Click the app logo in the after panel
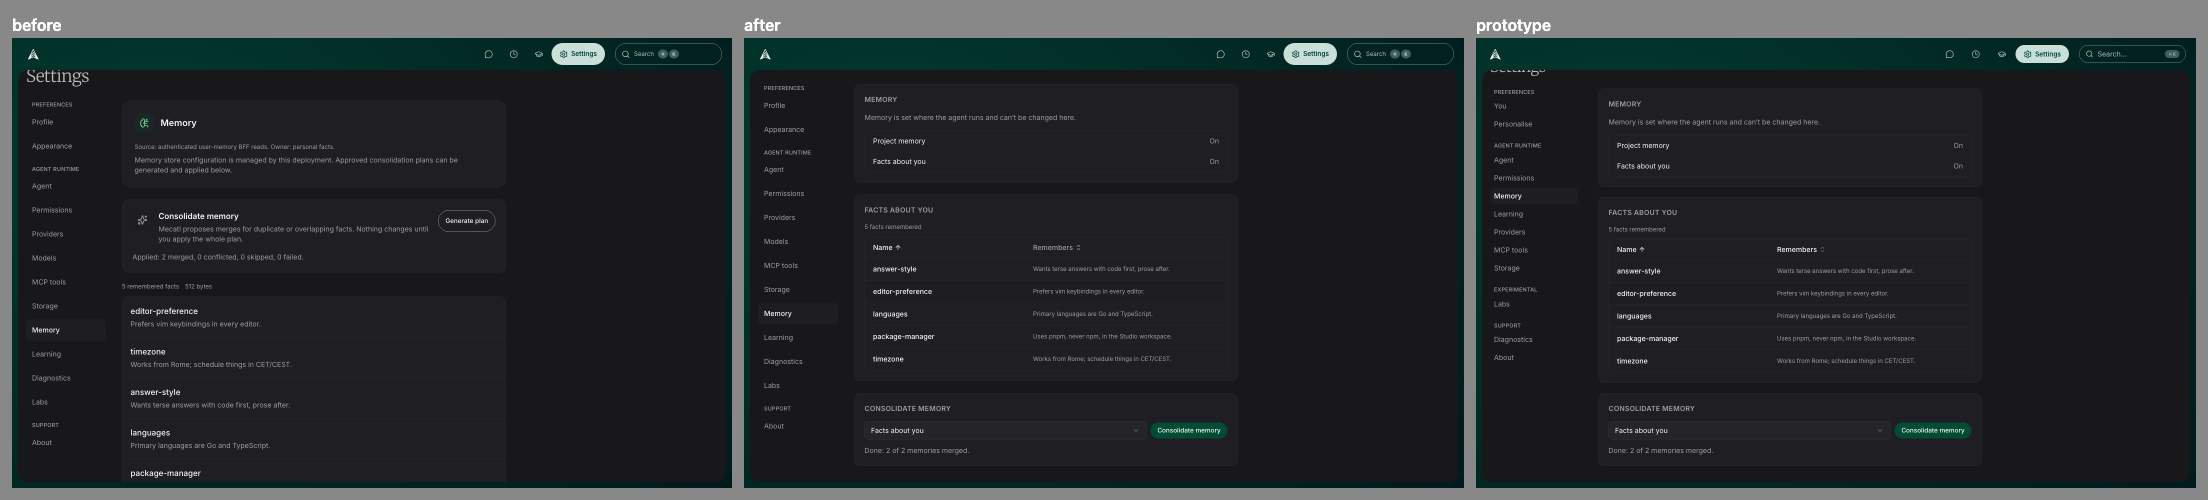 (765, 54)
